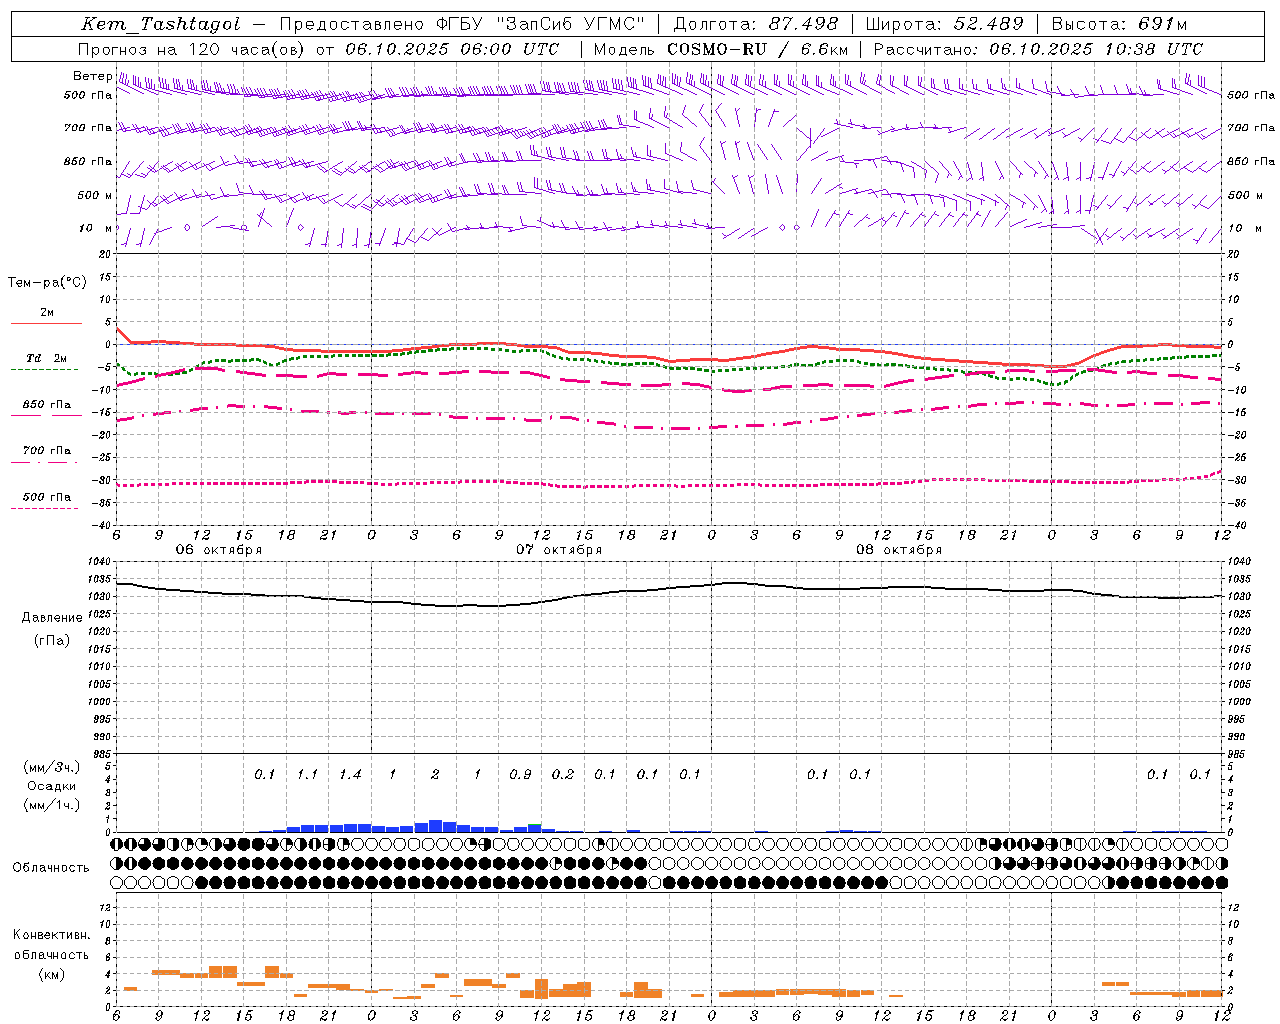Image resolution: width=1280 pixels, height=1024 pixels.
Task: Click the dashed 850 гПа temperature legend line
Action: (46, 415)
